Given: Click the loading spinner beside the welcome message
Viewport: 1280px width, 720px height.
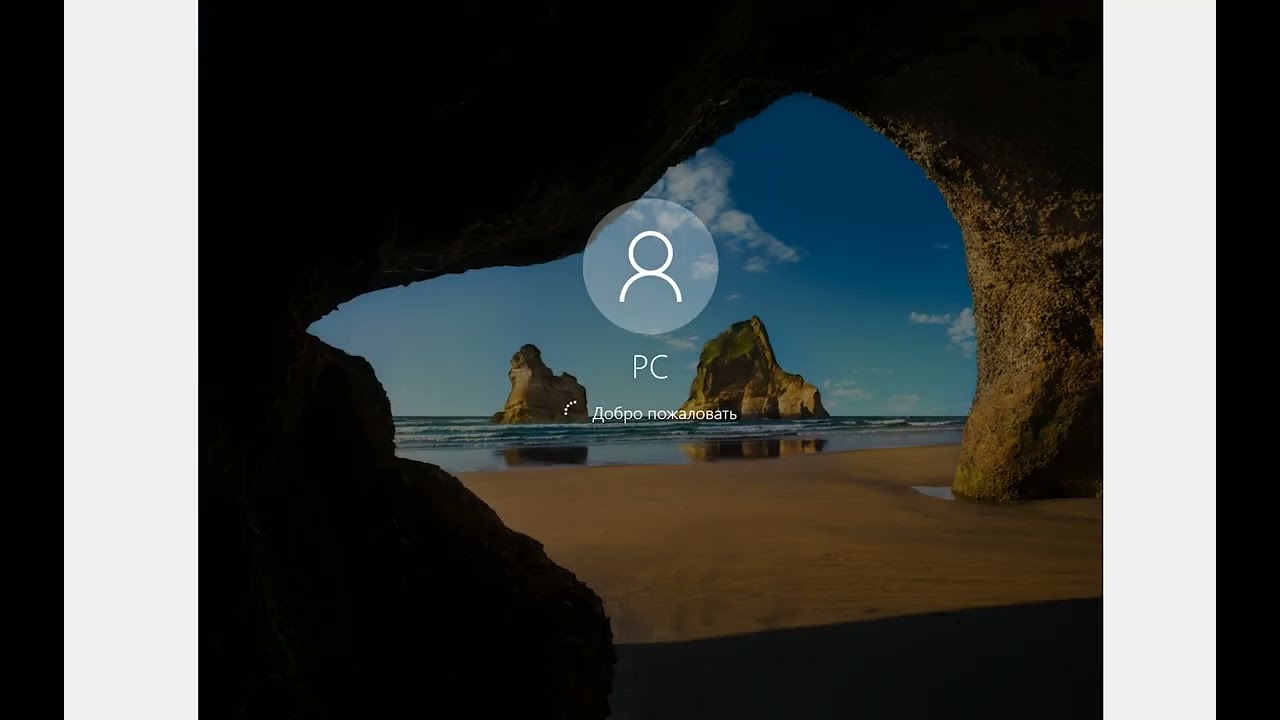Looking at the screenshot, I should (571, 409).
